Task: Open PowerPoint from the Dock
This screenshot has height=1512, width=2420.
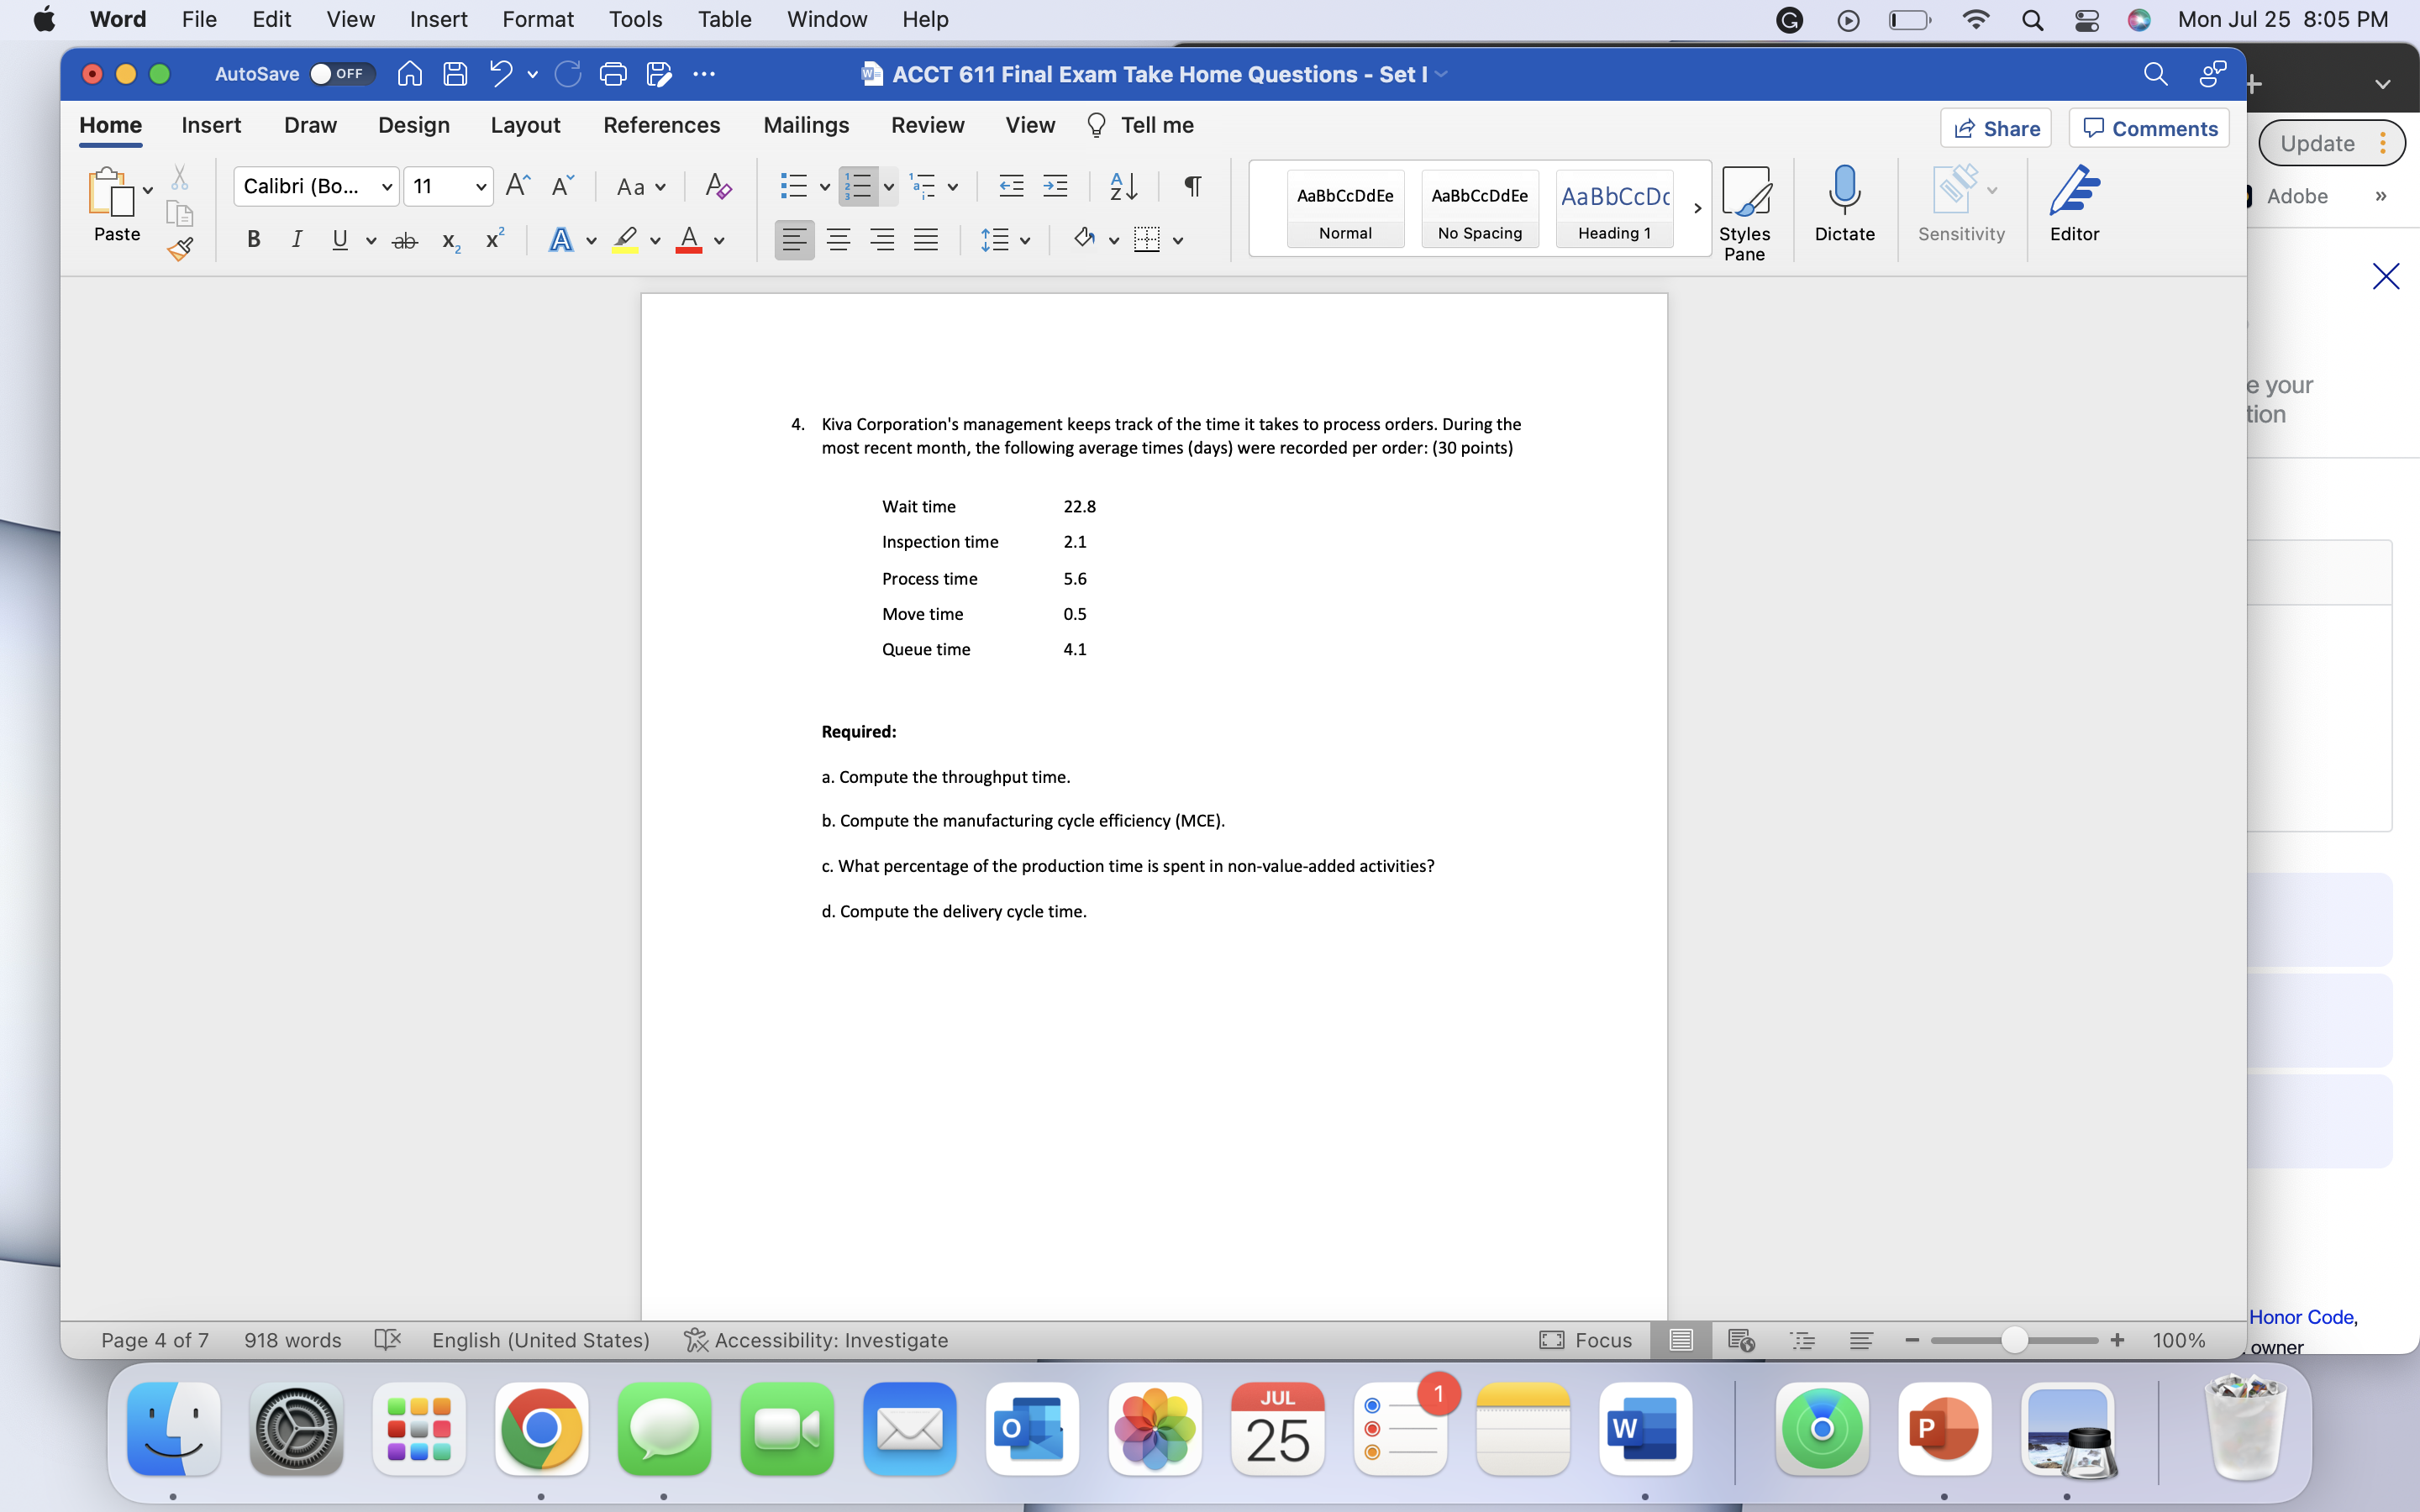Action: pyautogui.click(x=1944, y=1430)
